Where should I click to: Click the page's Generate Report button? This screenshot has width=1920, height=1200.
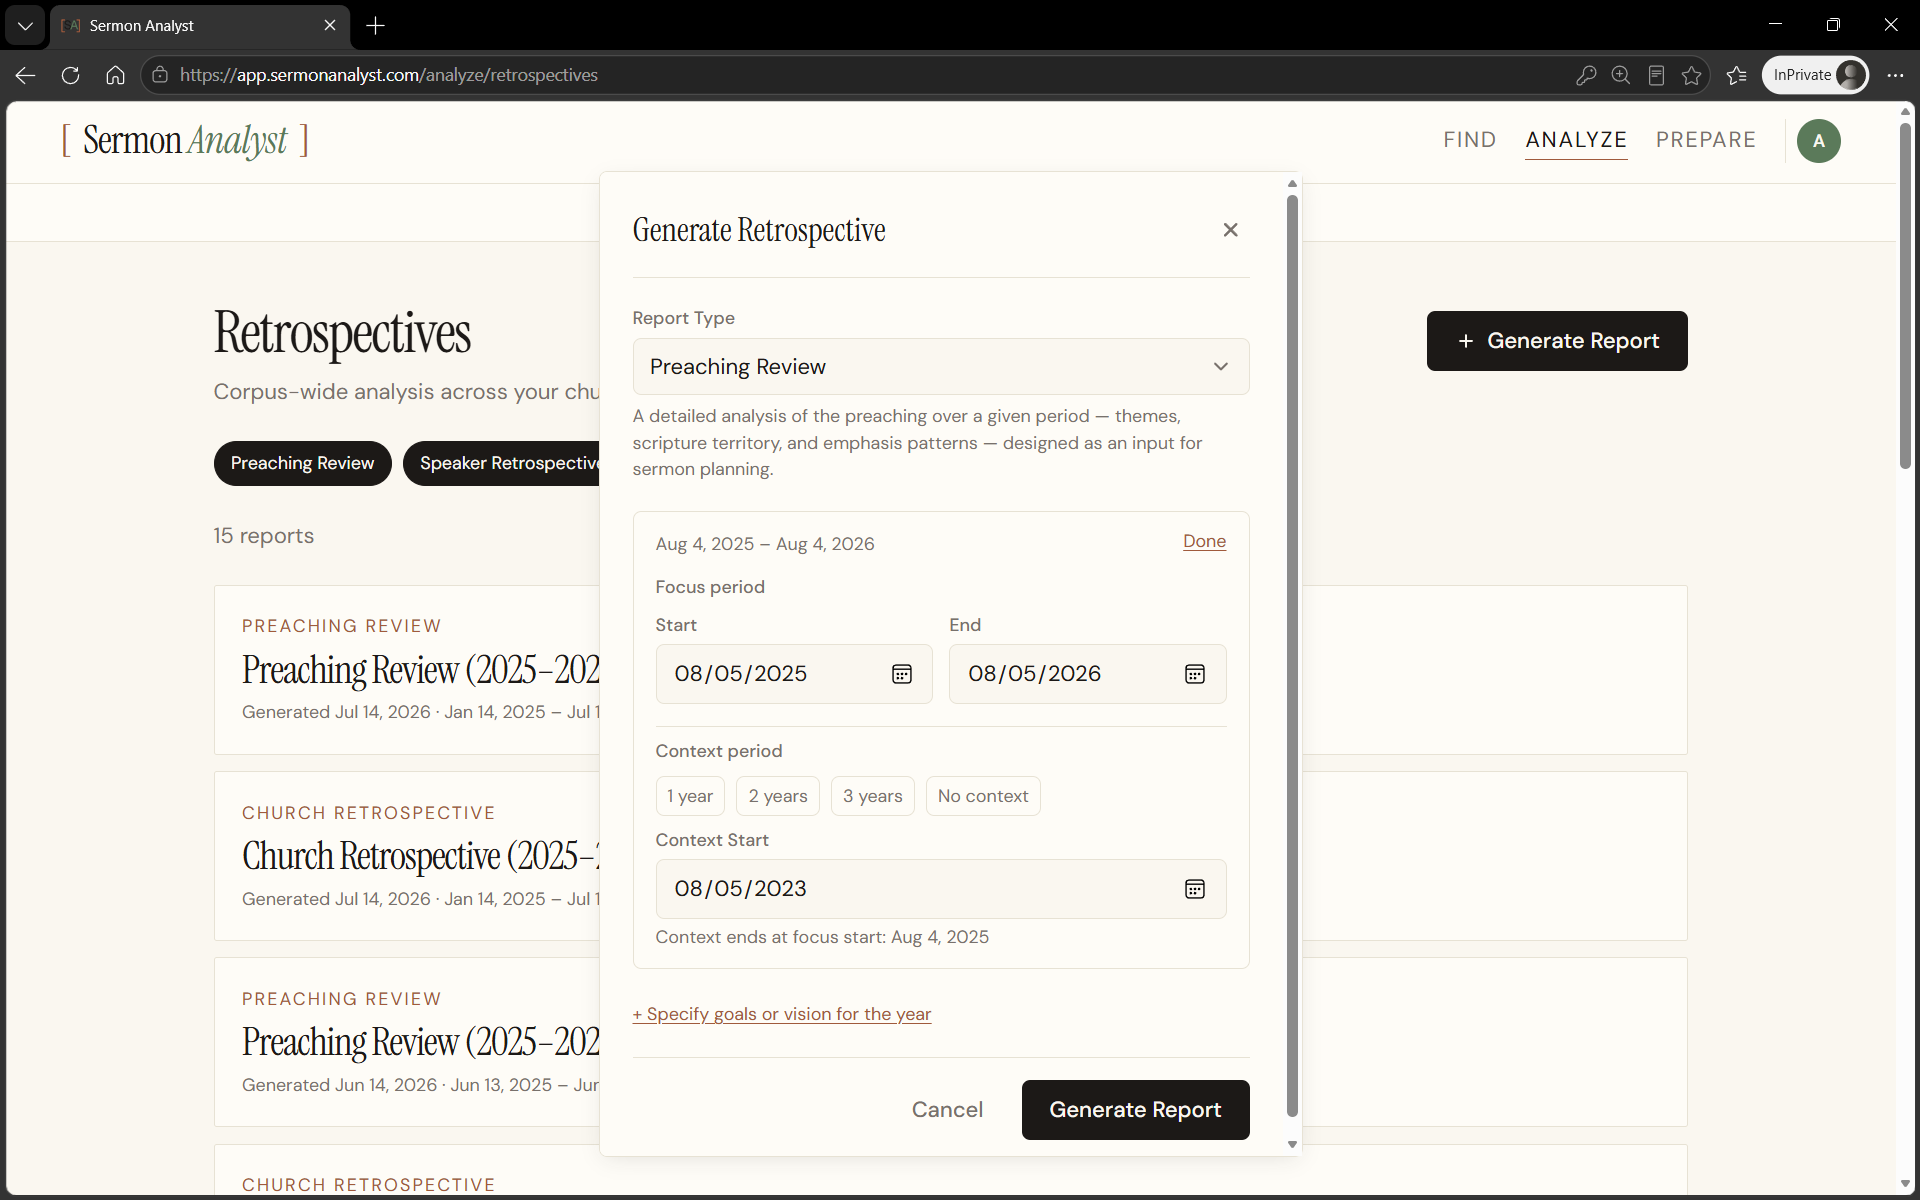click(x=1557, y=341)
